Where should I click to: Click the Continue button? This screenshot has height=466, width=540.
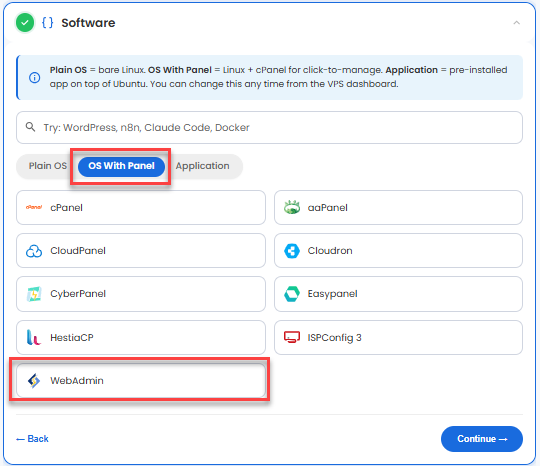pos(482,439)
